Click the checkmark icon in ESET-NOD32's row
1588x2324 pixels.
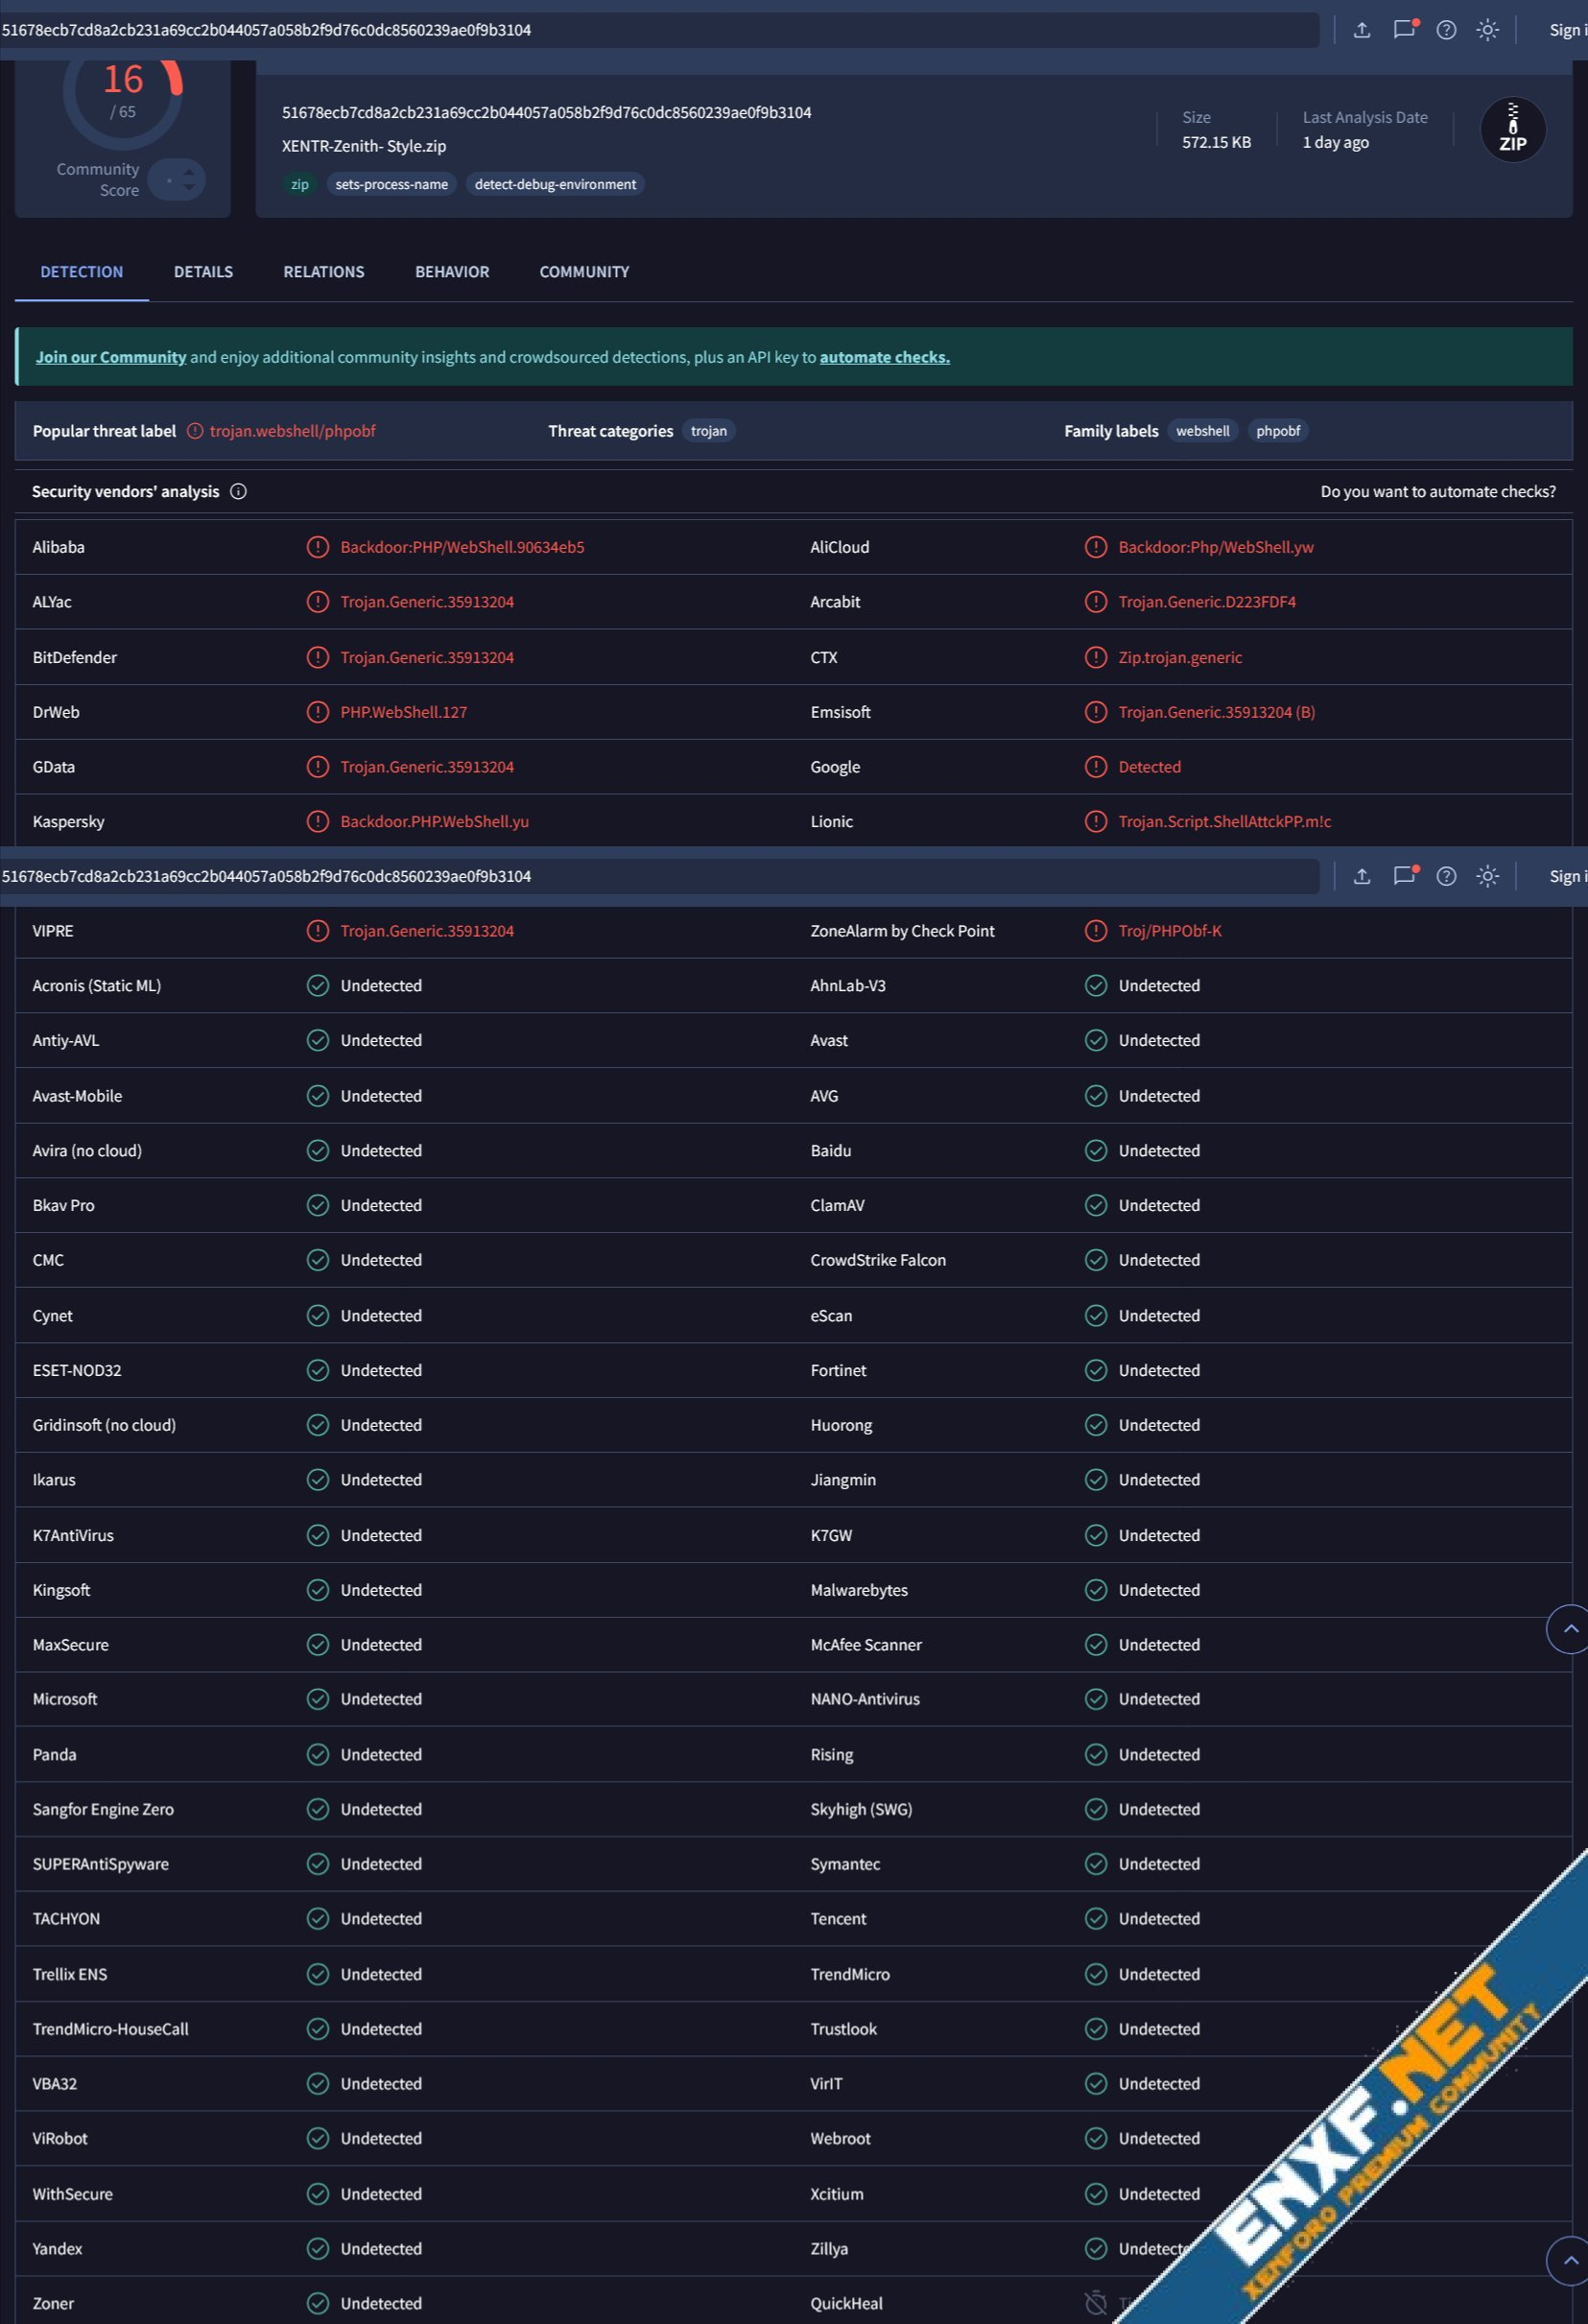point(318,1371)
